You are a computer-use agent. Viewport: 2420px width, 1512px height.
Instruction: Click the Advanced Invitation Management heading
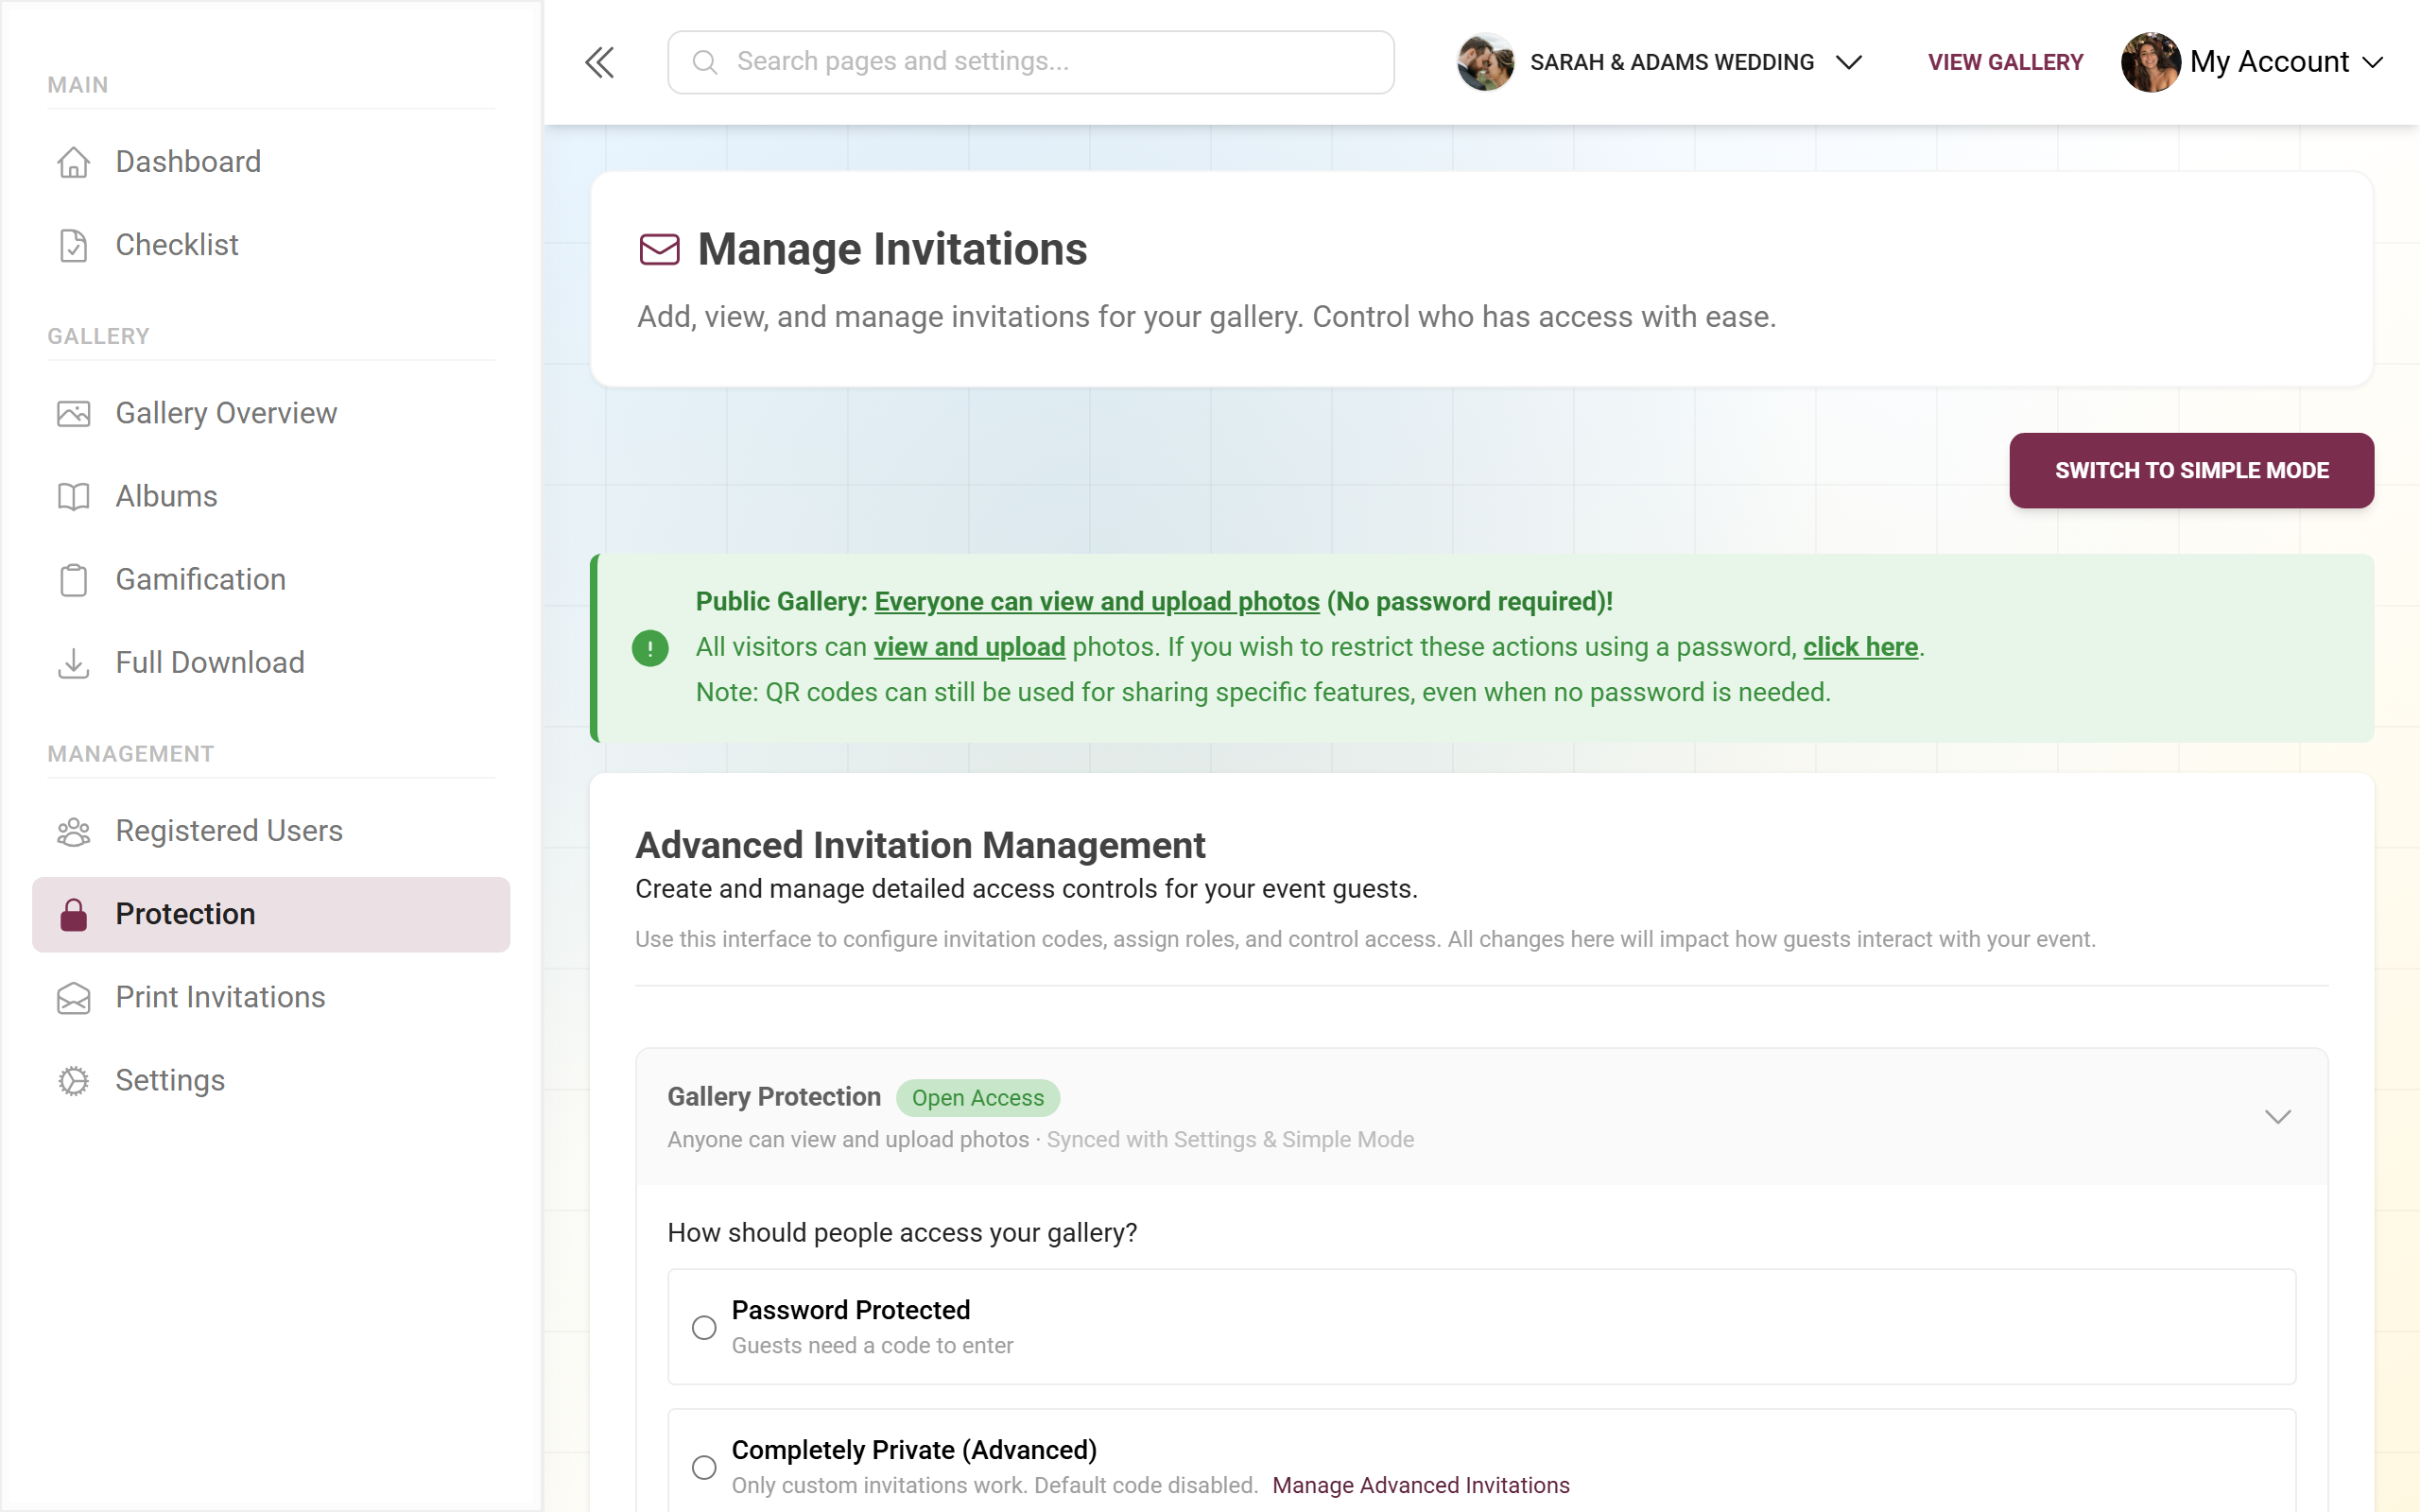920,845
